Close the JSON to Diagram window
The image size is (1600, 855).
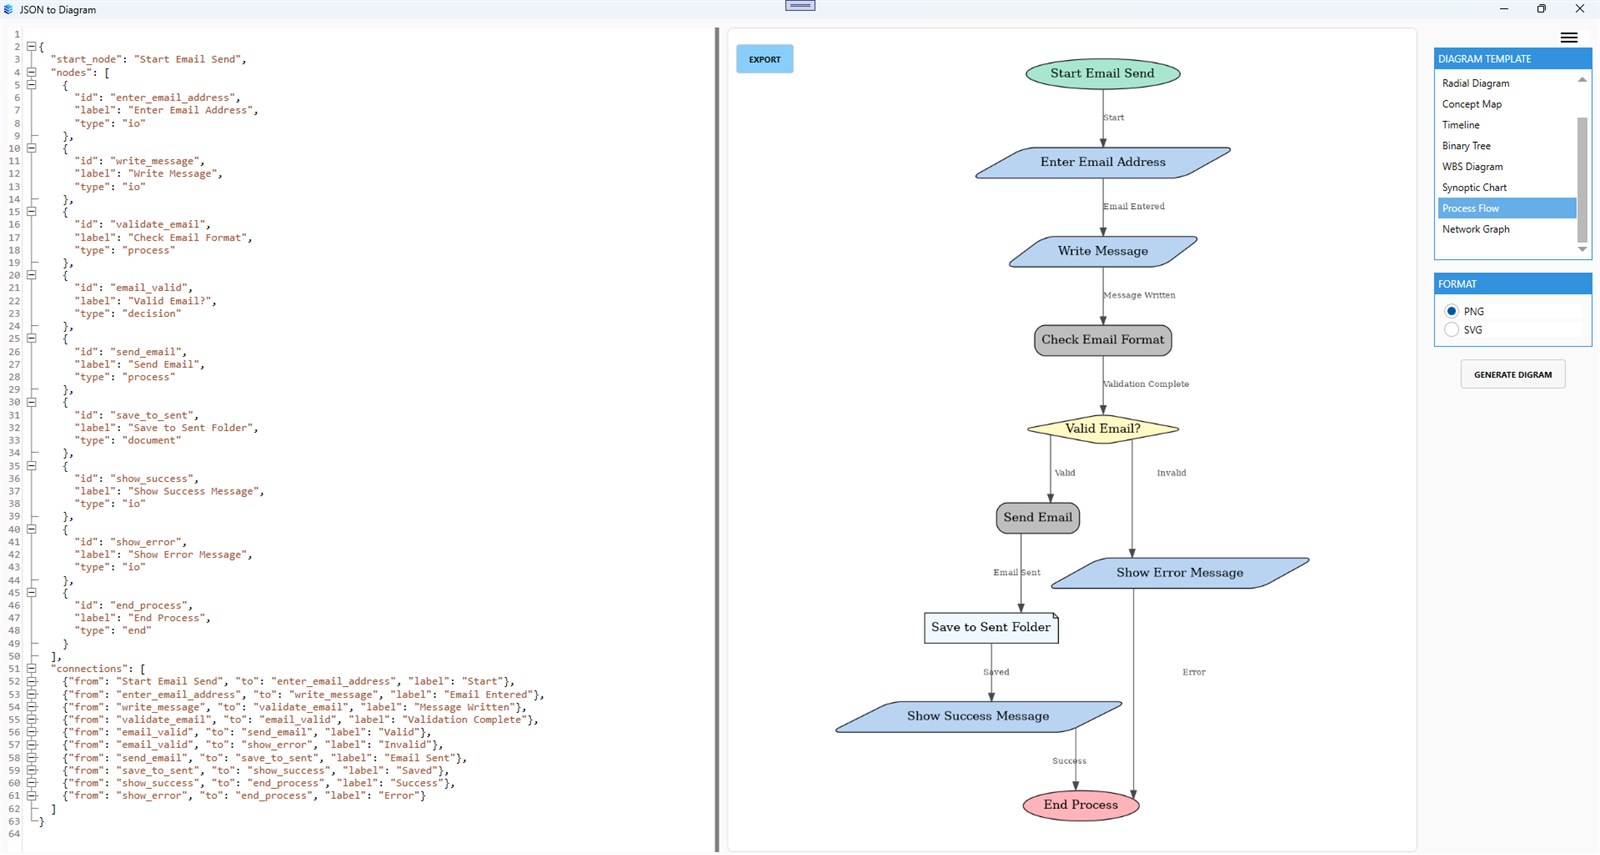1580,9
